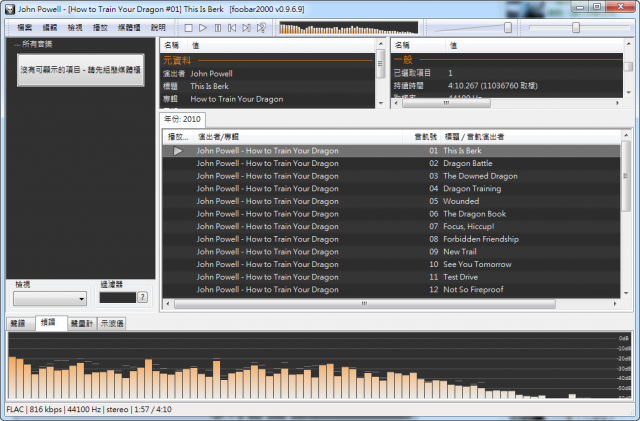Switch to the 聲量計 VU meter tab
The image size is (640, 421).
(82, 323)
